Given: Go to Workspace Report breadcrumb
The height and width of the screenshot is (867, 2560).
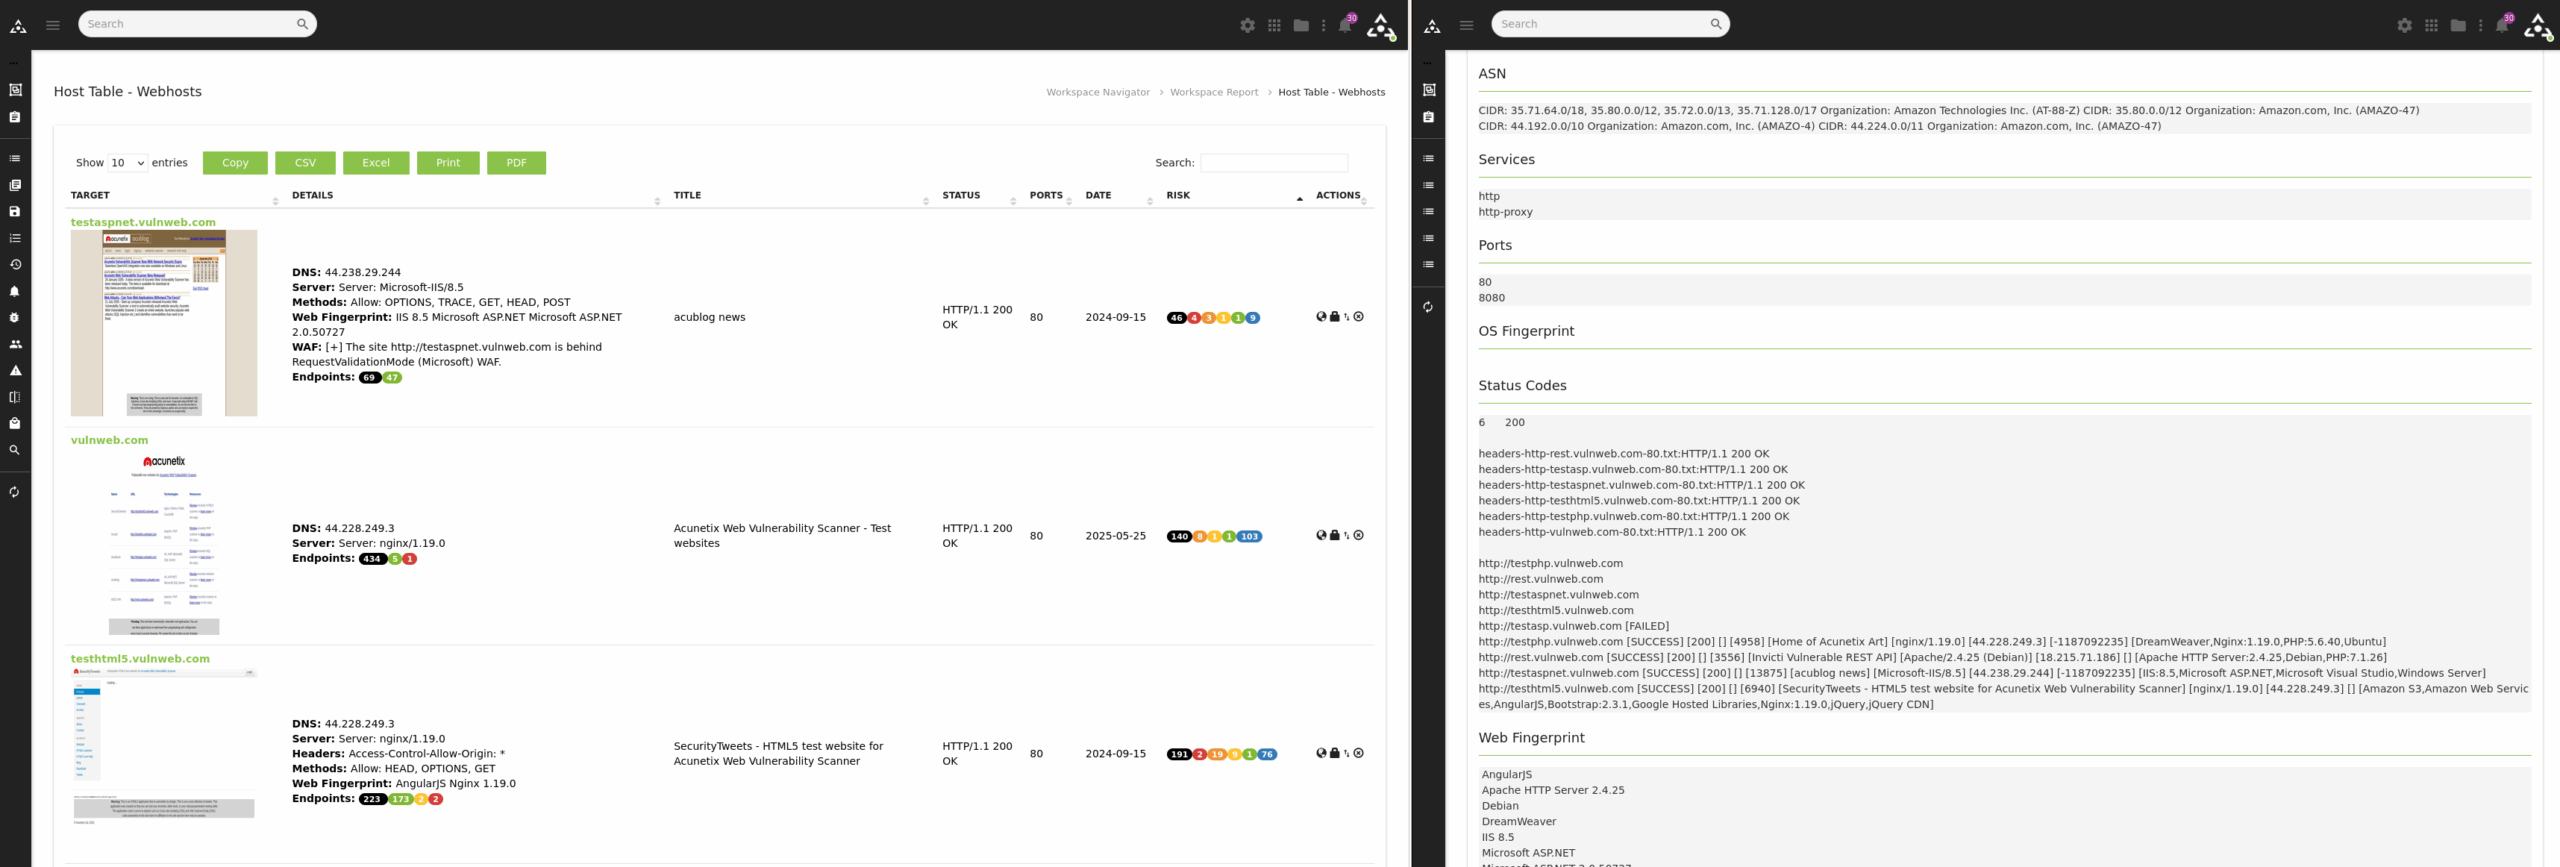Looking at the screenshot, I should [1214, 92].
